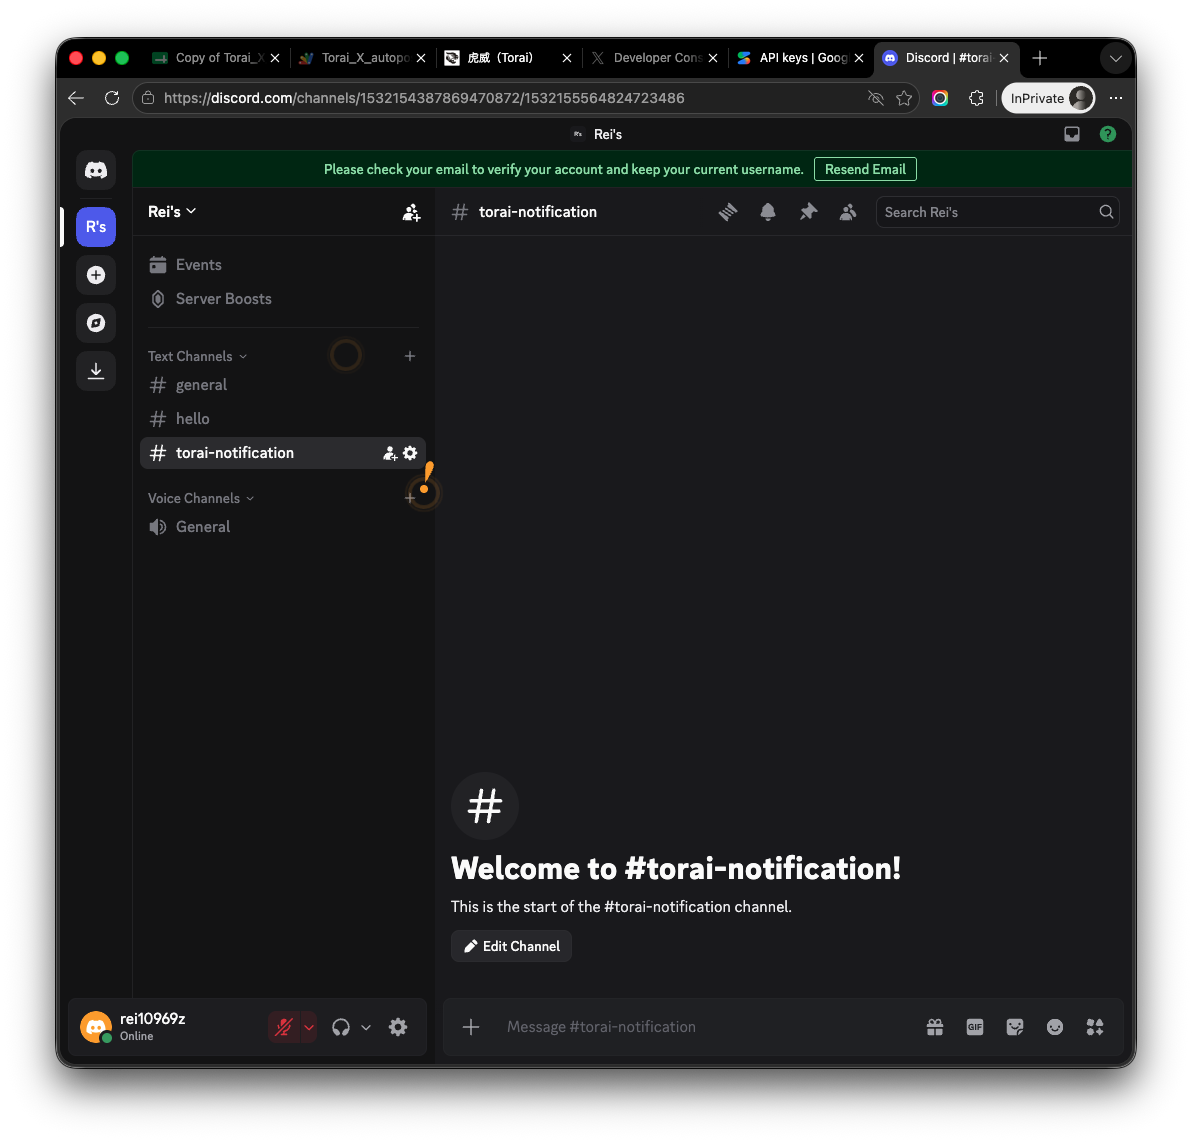This screenshot has width=1192, height=1142.
Task: Toggle headphones deafen button
Action: pos(341,1027)
